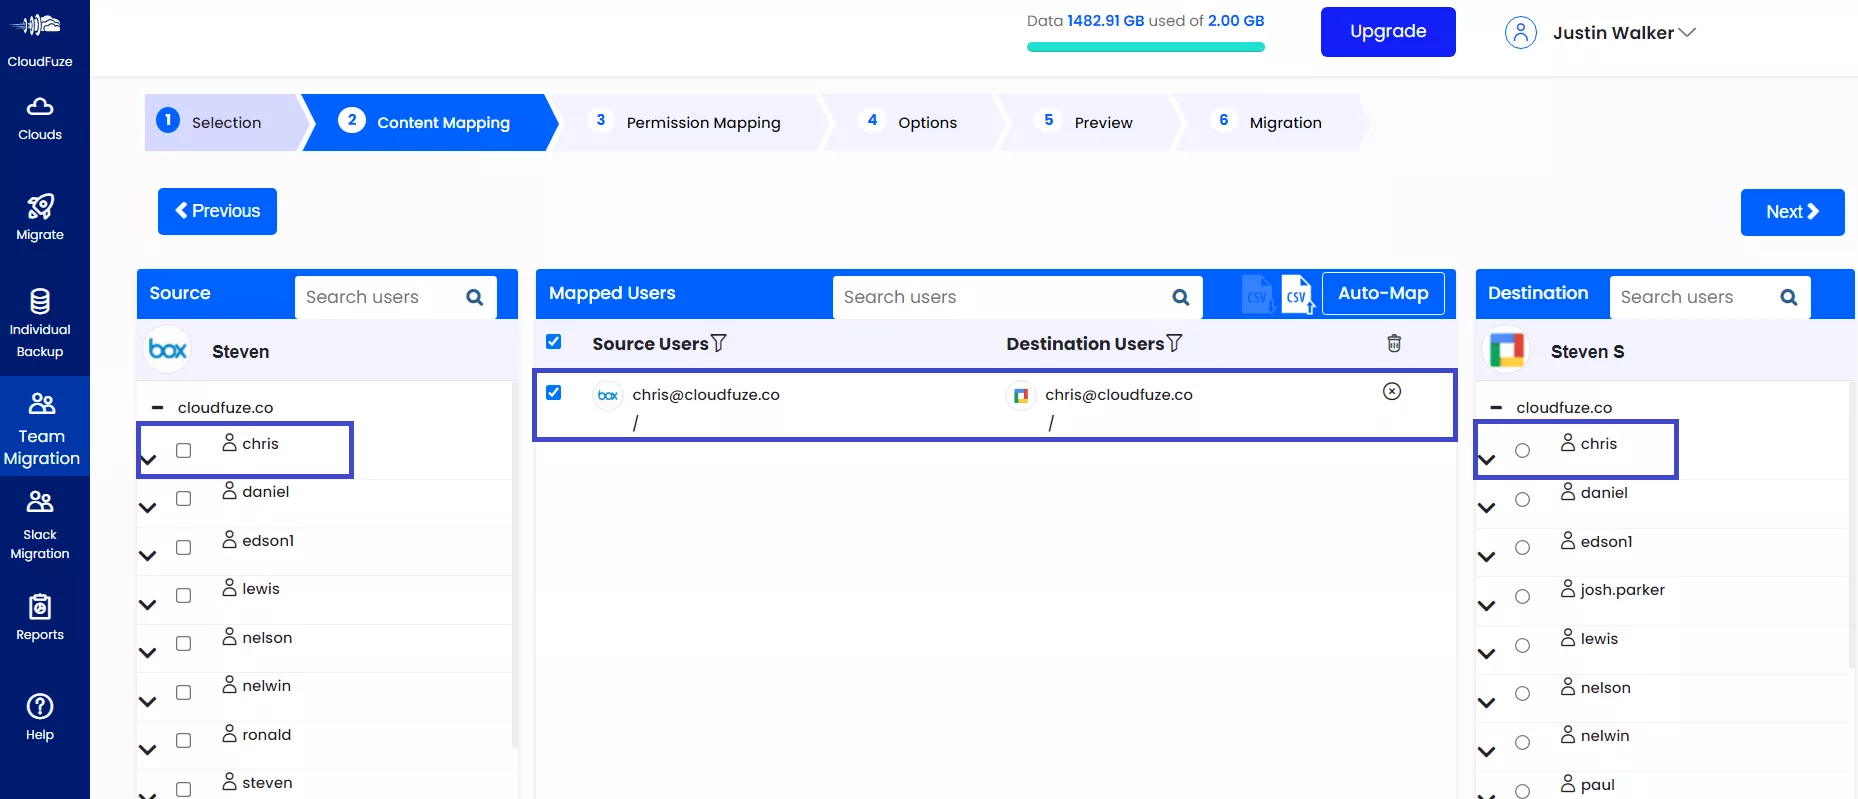Click the CSV upload icon

pyautogui.click(x=1297, y=294)
